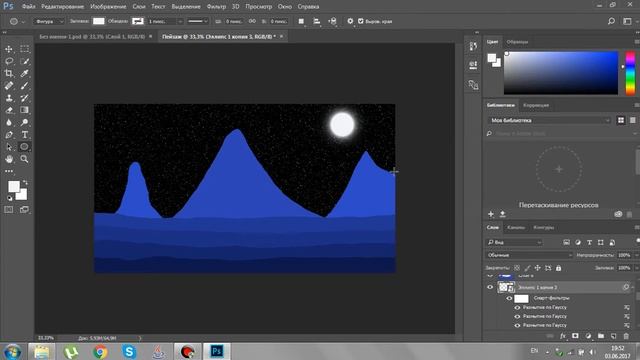This screenshot has height=360, width=640.
Task: Open stroke line style dropdown
Action: (x=198, y=21)
